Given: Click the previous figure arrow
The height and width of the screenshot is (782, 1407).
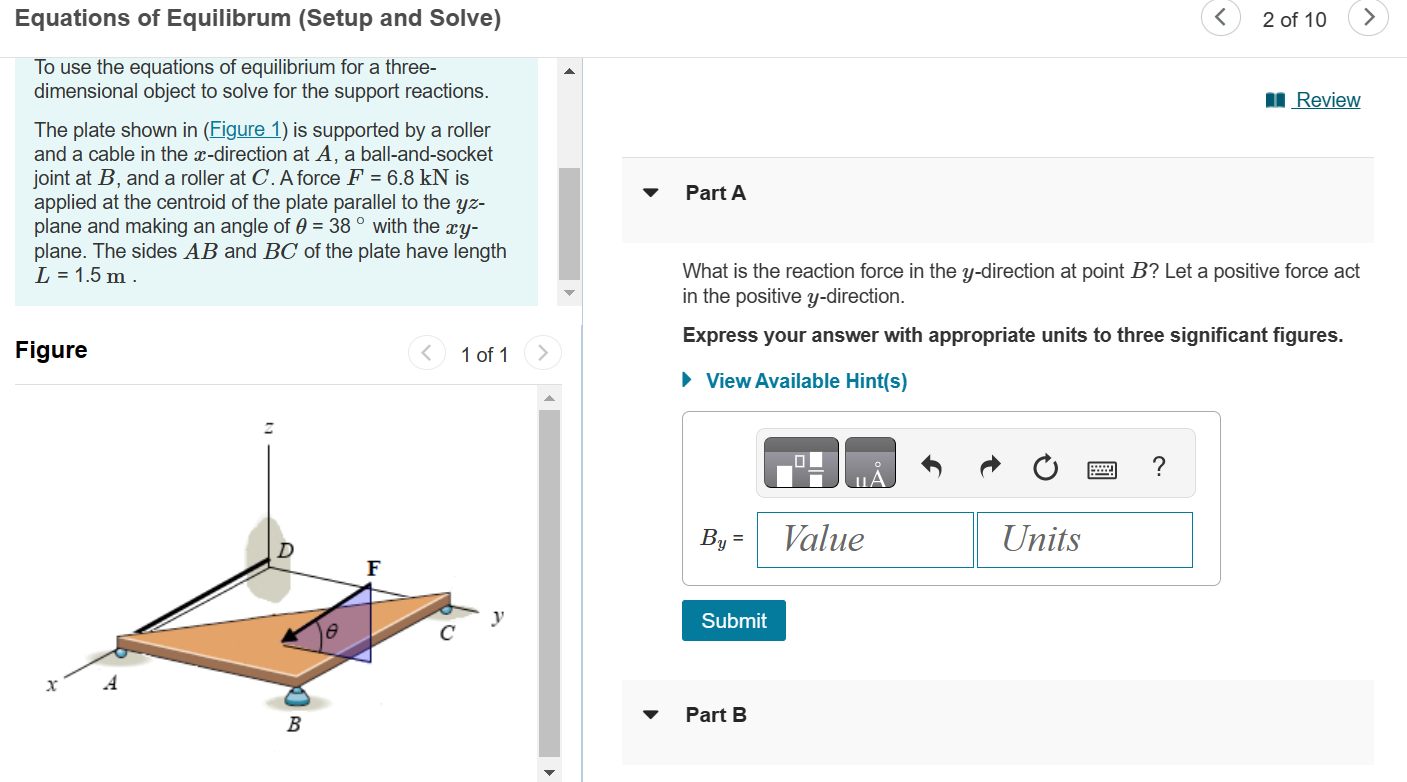Looking at the screenshot, I should point(426,353).
